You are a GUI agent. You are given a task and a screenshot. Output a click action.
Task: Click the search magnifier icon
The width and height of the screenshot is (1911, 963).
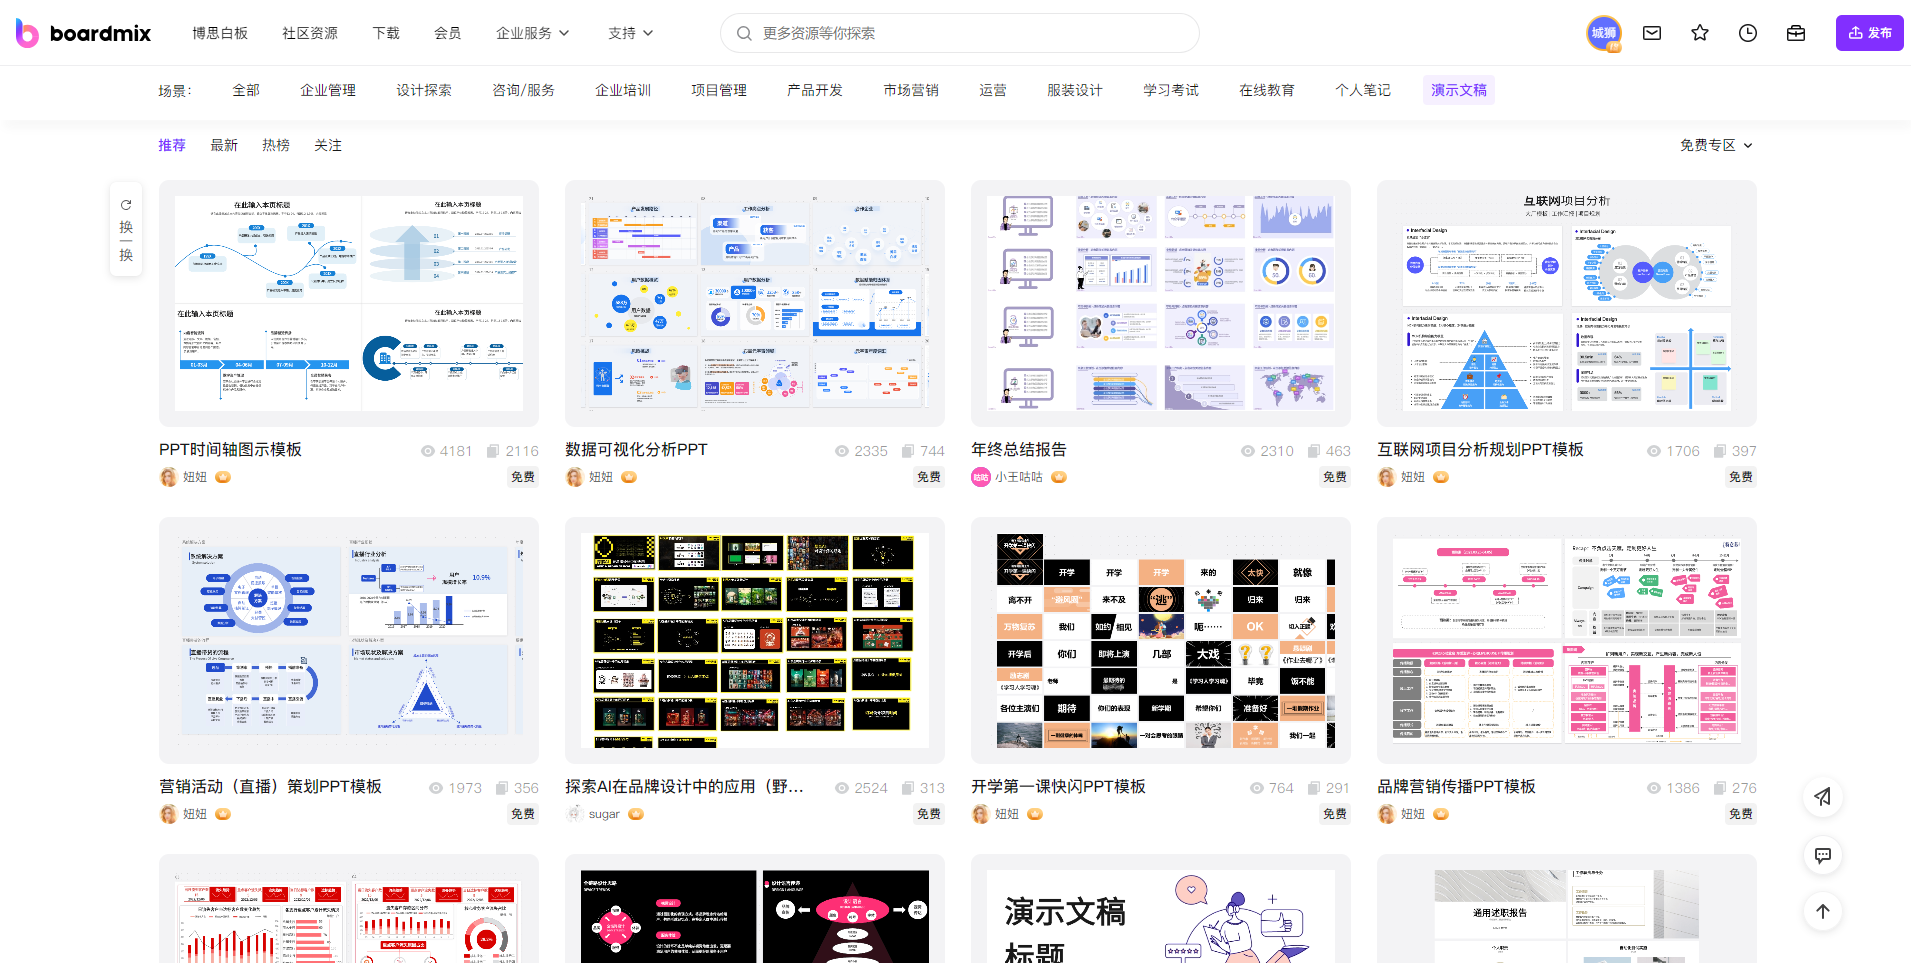744,33
